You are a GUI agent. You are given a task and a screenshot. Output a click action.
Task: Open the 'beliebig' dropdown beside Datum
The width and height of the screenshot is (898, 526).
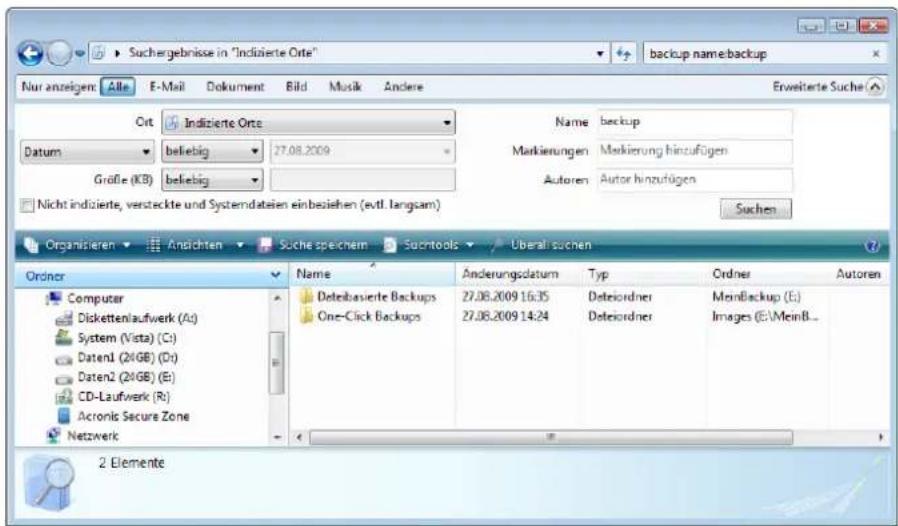coord(212,151)
